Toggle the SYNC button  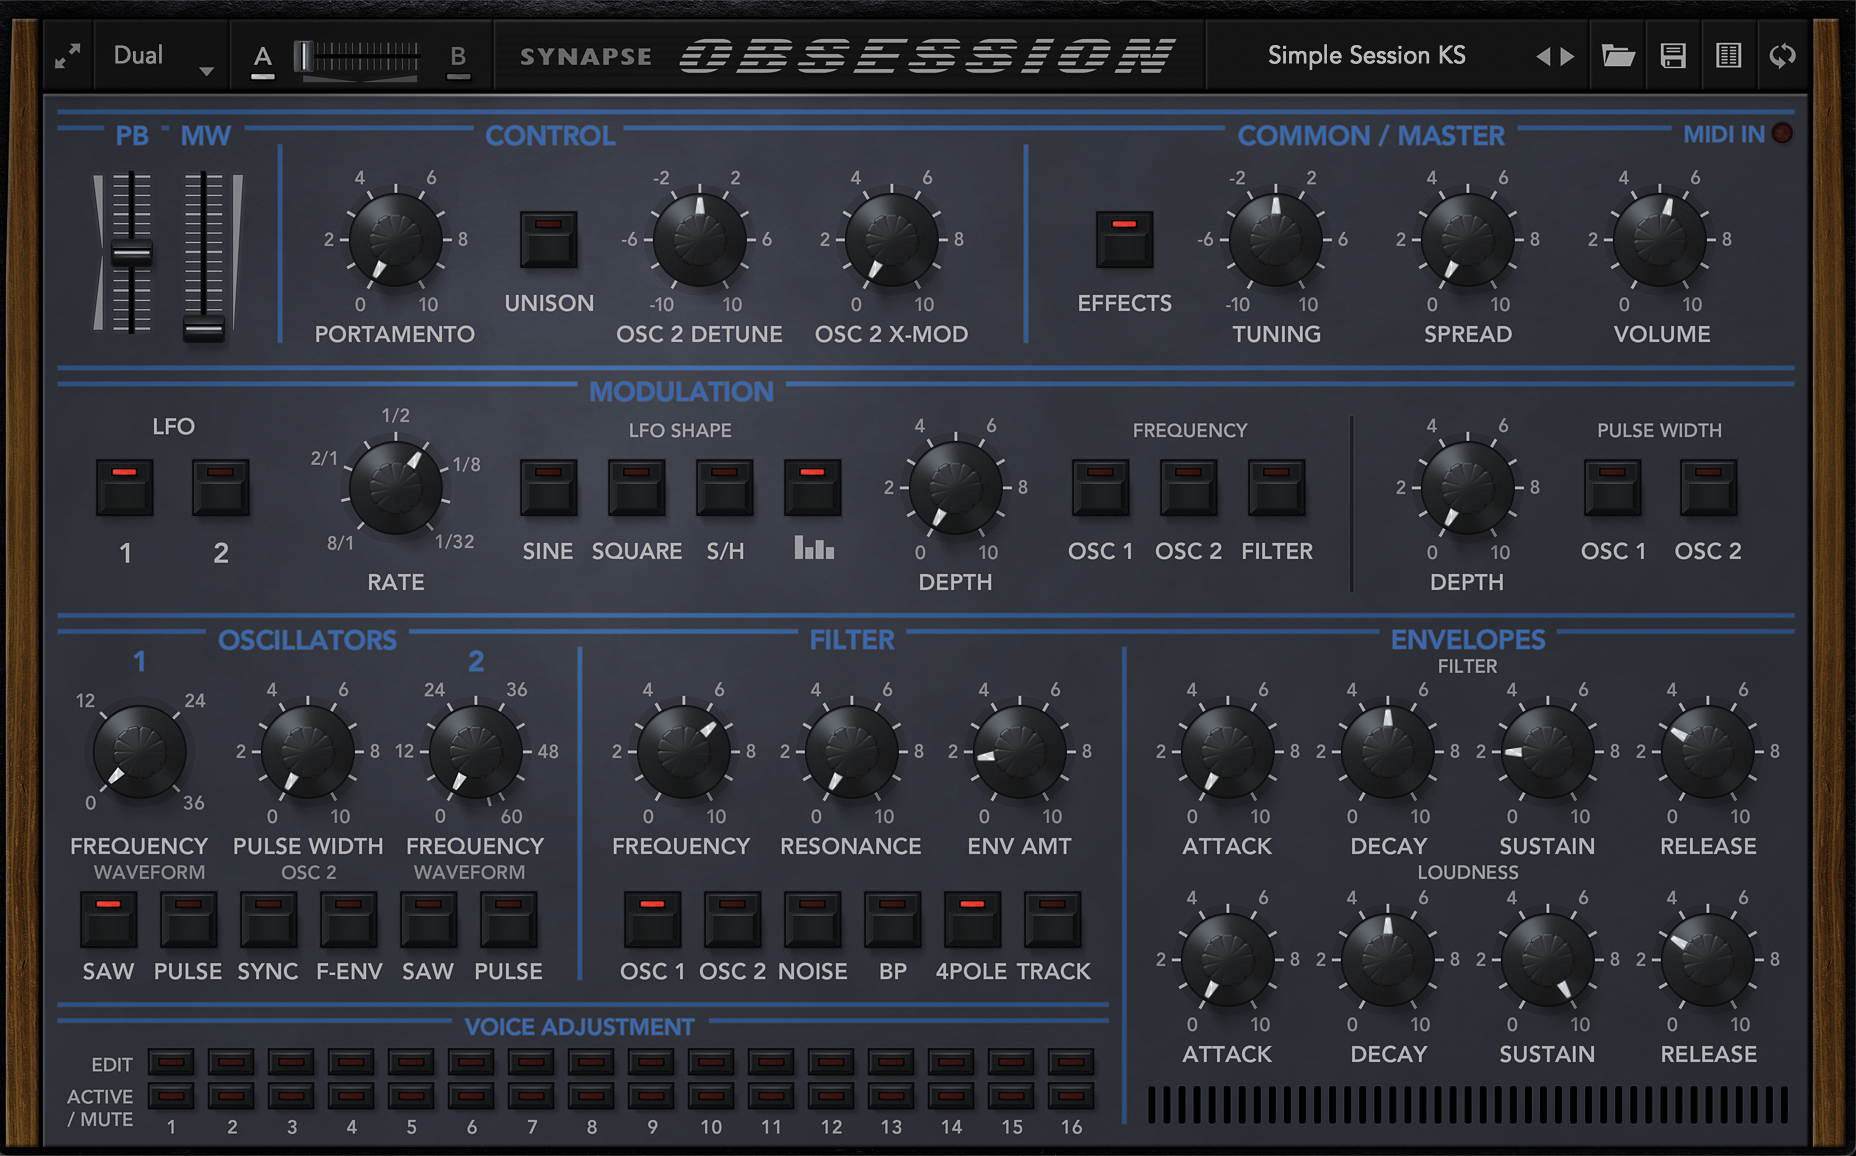point(268,919)
